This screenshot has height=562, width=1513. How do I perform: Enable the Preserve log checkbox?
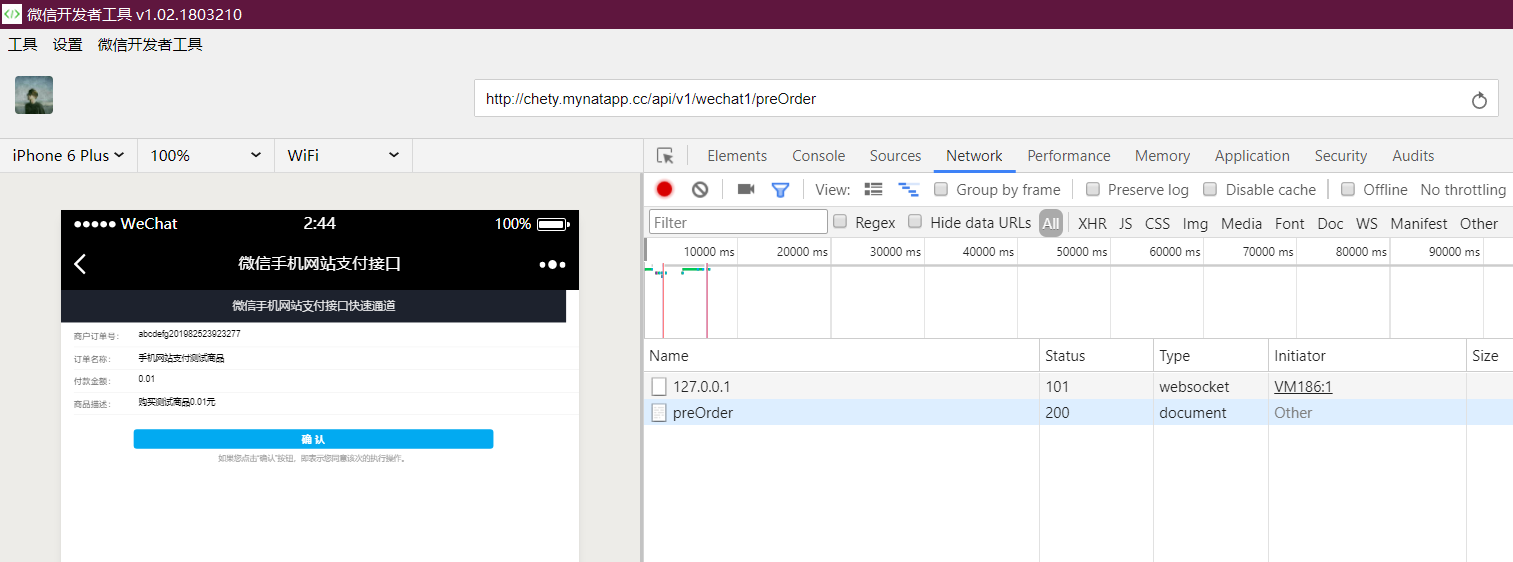click(1093, 189)
